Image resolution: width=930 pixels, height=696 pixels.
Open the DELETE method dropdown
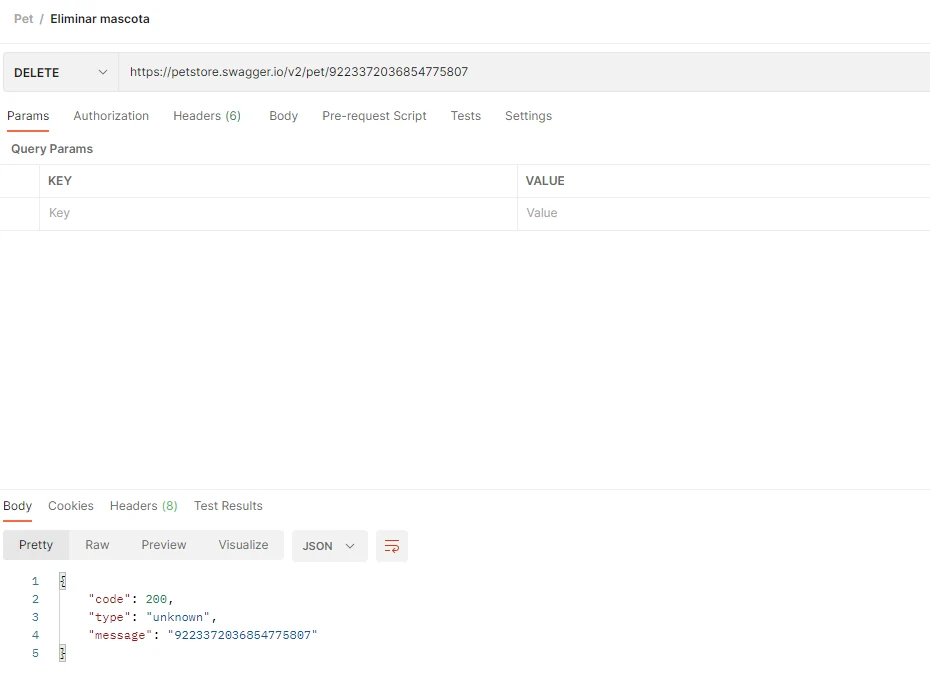click(x=61, y=72)
